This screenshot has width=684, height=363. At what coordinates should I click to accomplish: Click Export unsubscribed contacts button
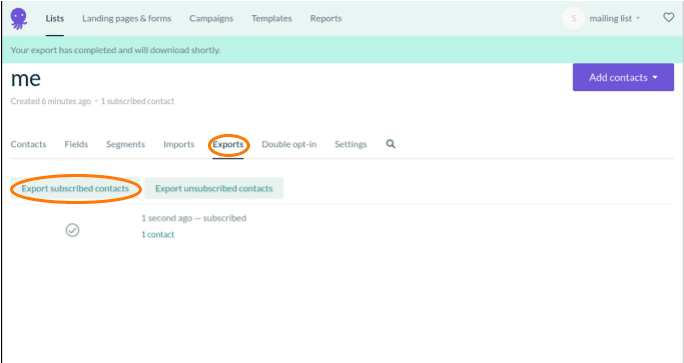[214, 188]
